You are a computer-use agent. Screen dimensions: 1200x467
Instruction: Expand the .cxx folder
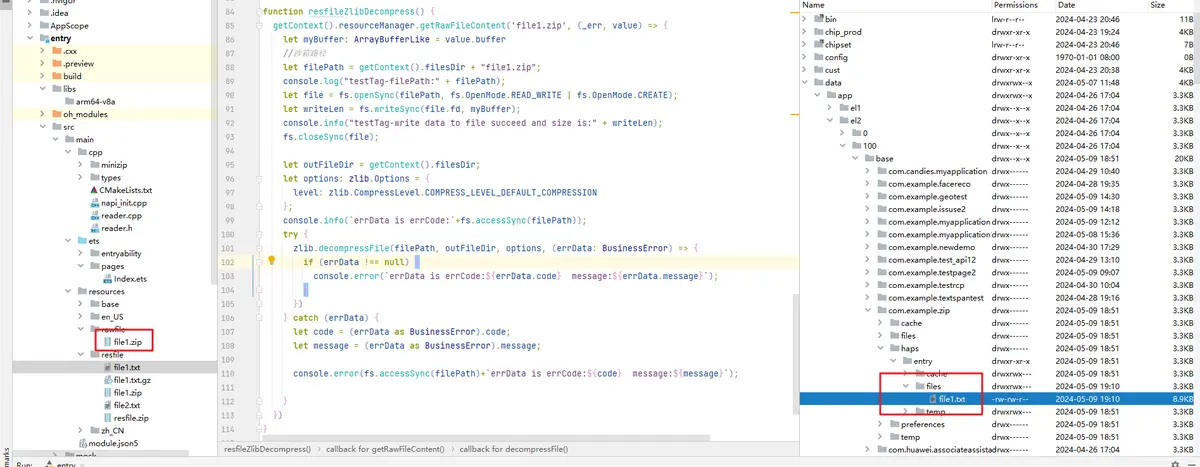click(42, 50)
